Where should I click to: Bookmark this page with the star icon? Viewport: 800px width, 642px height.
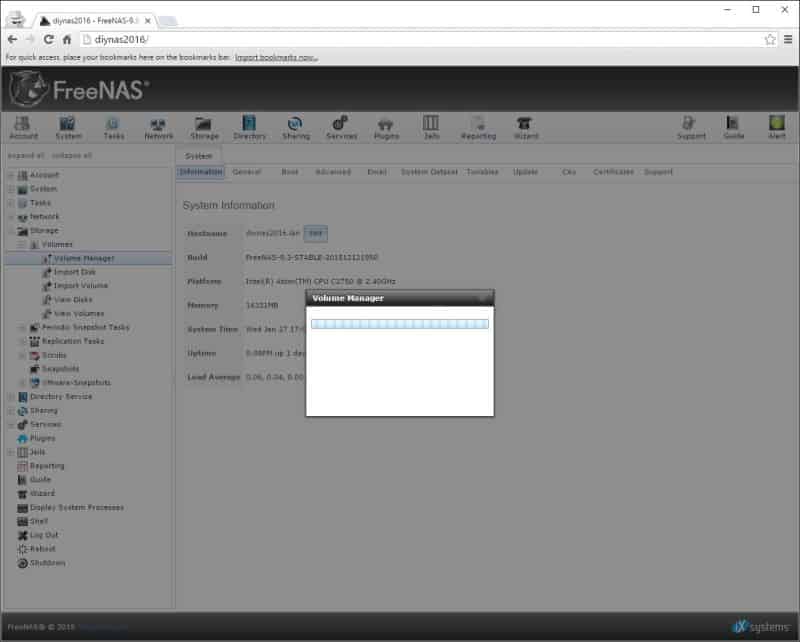point(770,39)
